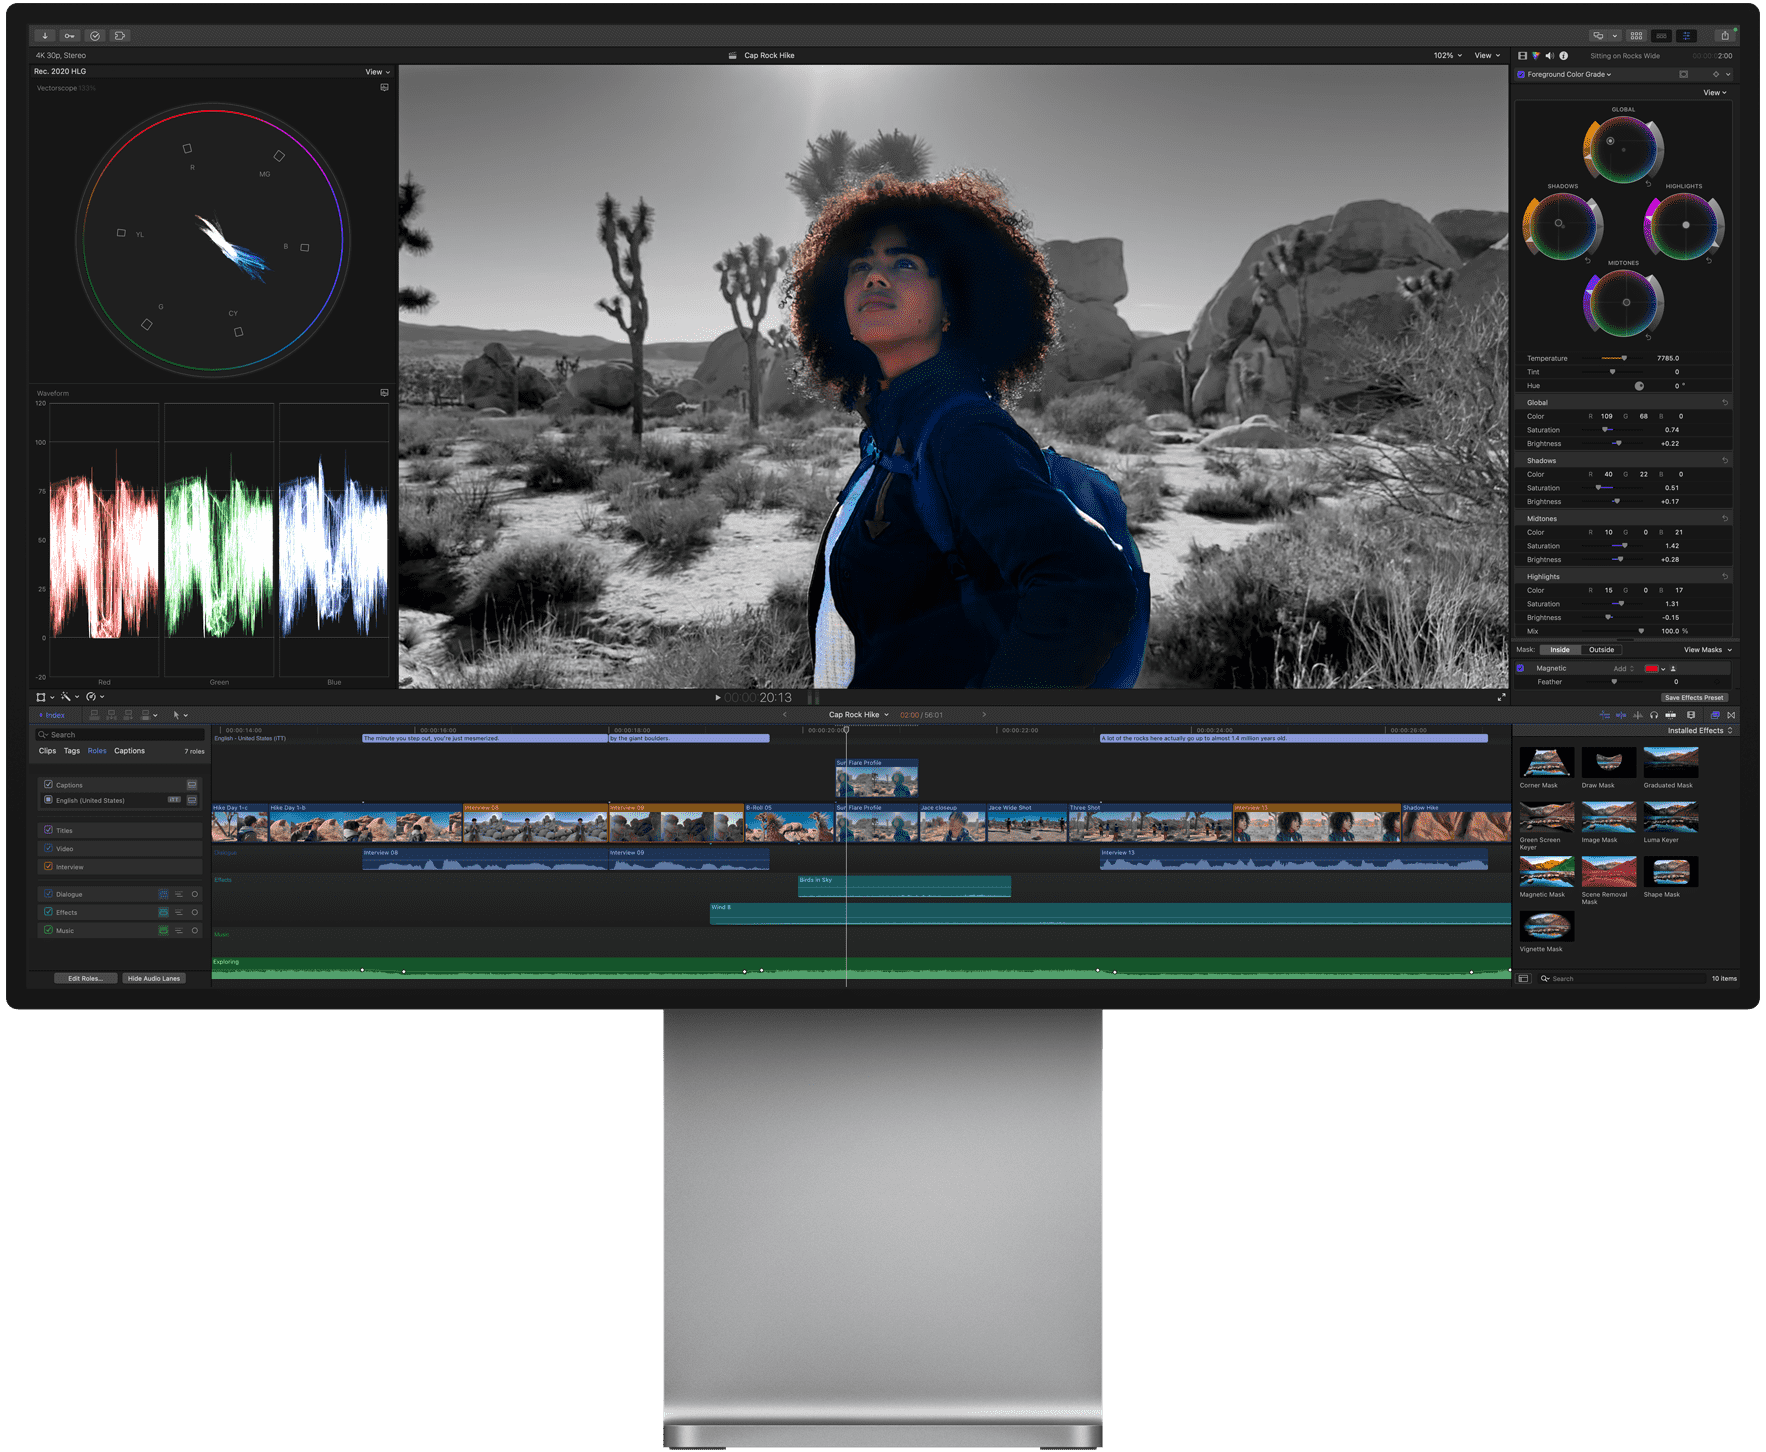Show the Transitions browser bowtie icon
This screenshot has height=1452, width=1766.
point(1731,715)
